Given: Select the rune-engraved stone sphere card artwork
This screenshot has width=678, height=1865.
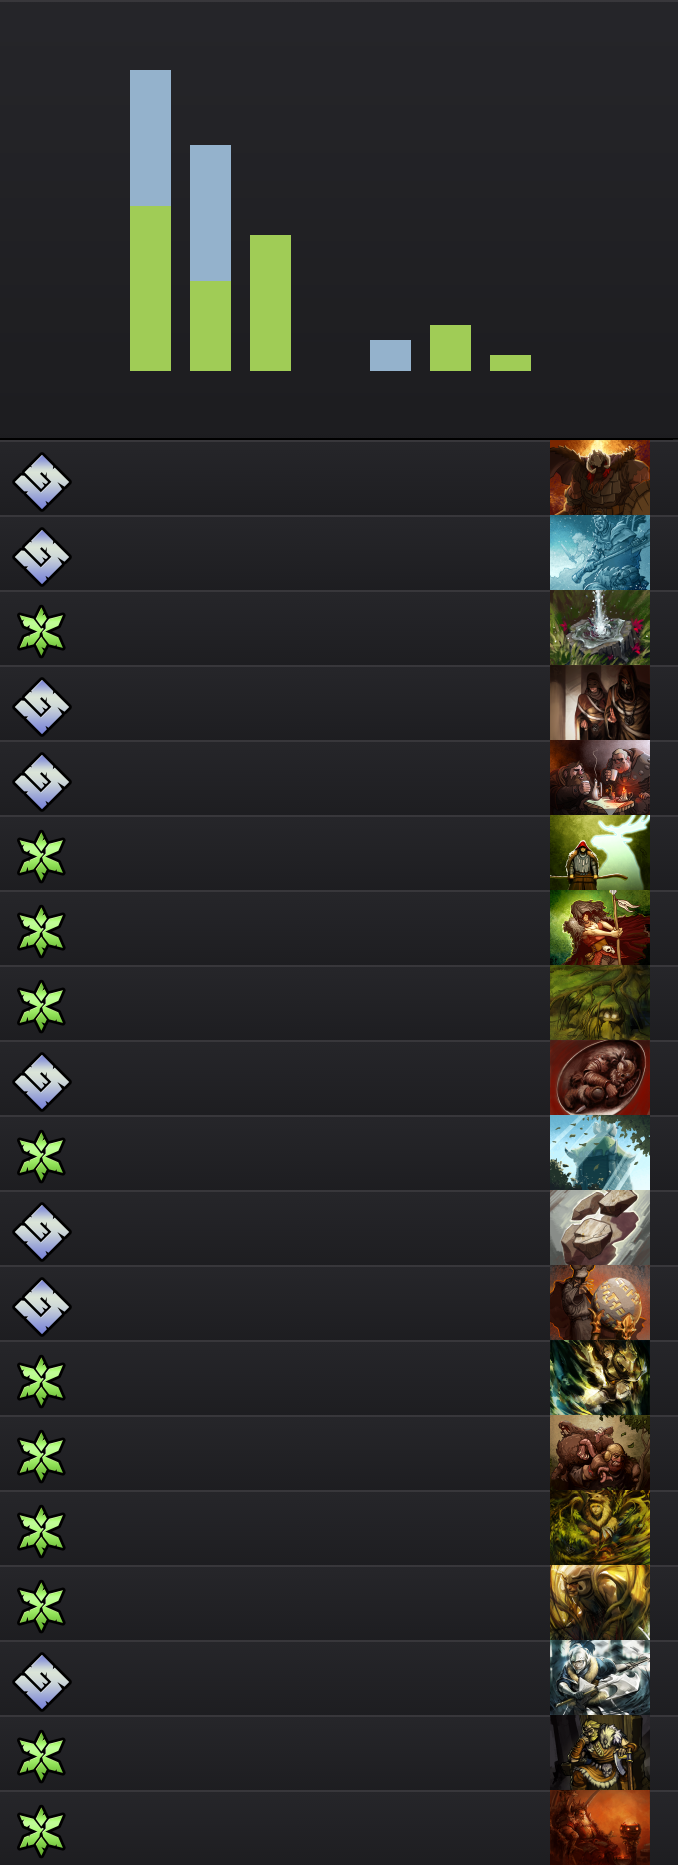Looking at the screenshot, I should point(600,1303).
